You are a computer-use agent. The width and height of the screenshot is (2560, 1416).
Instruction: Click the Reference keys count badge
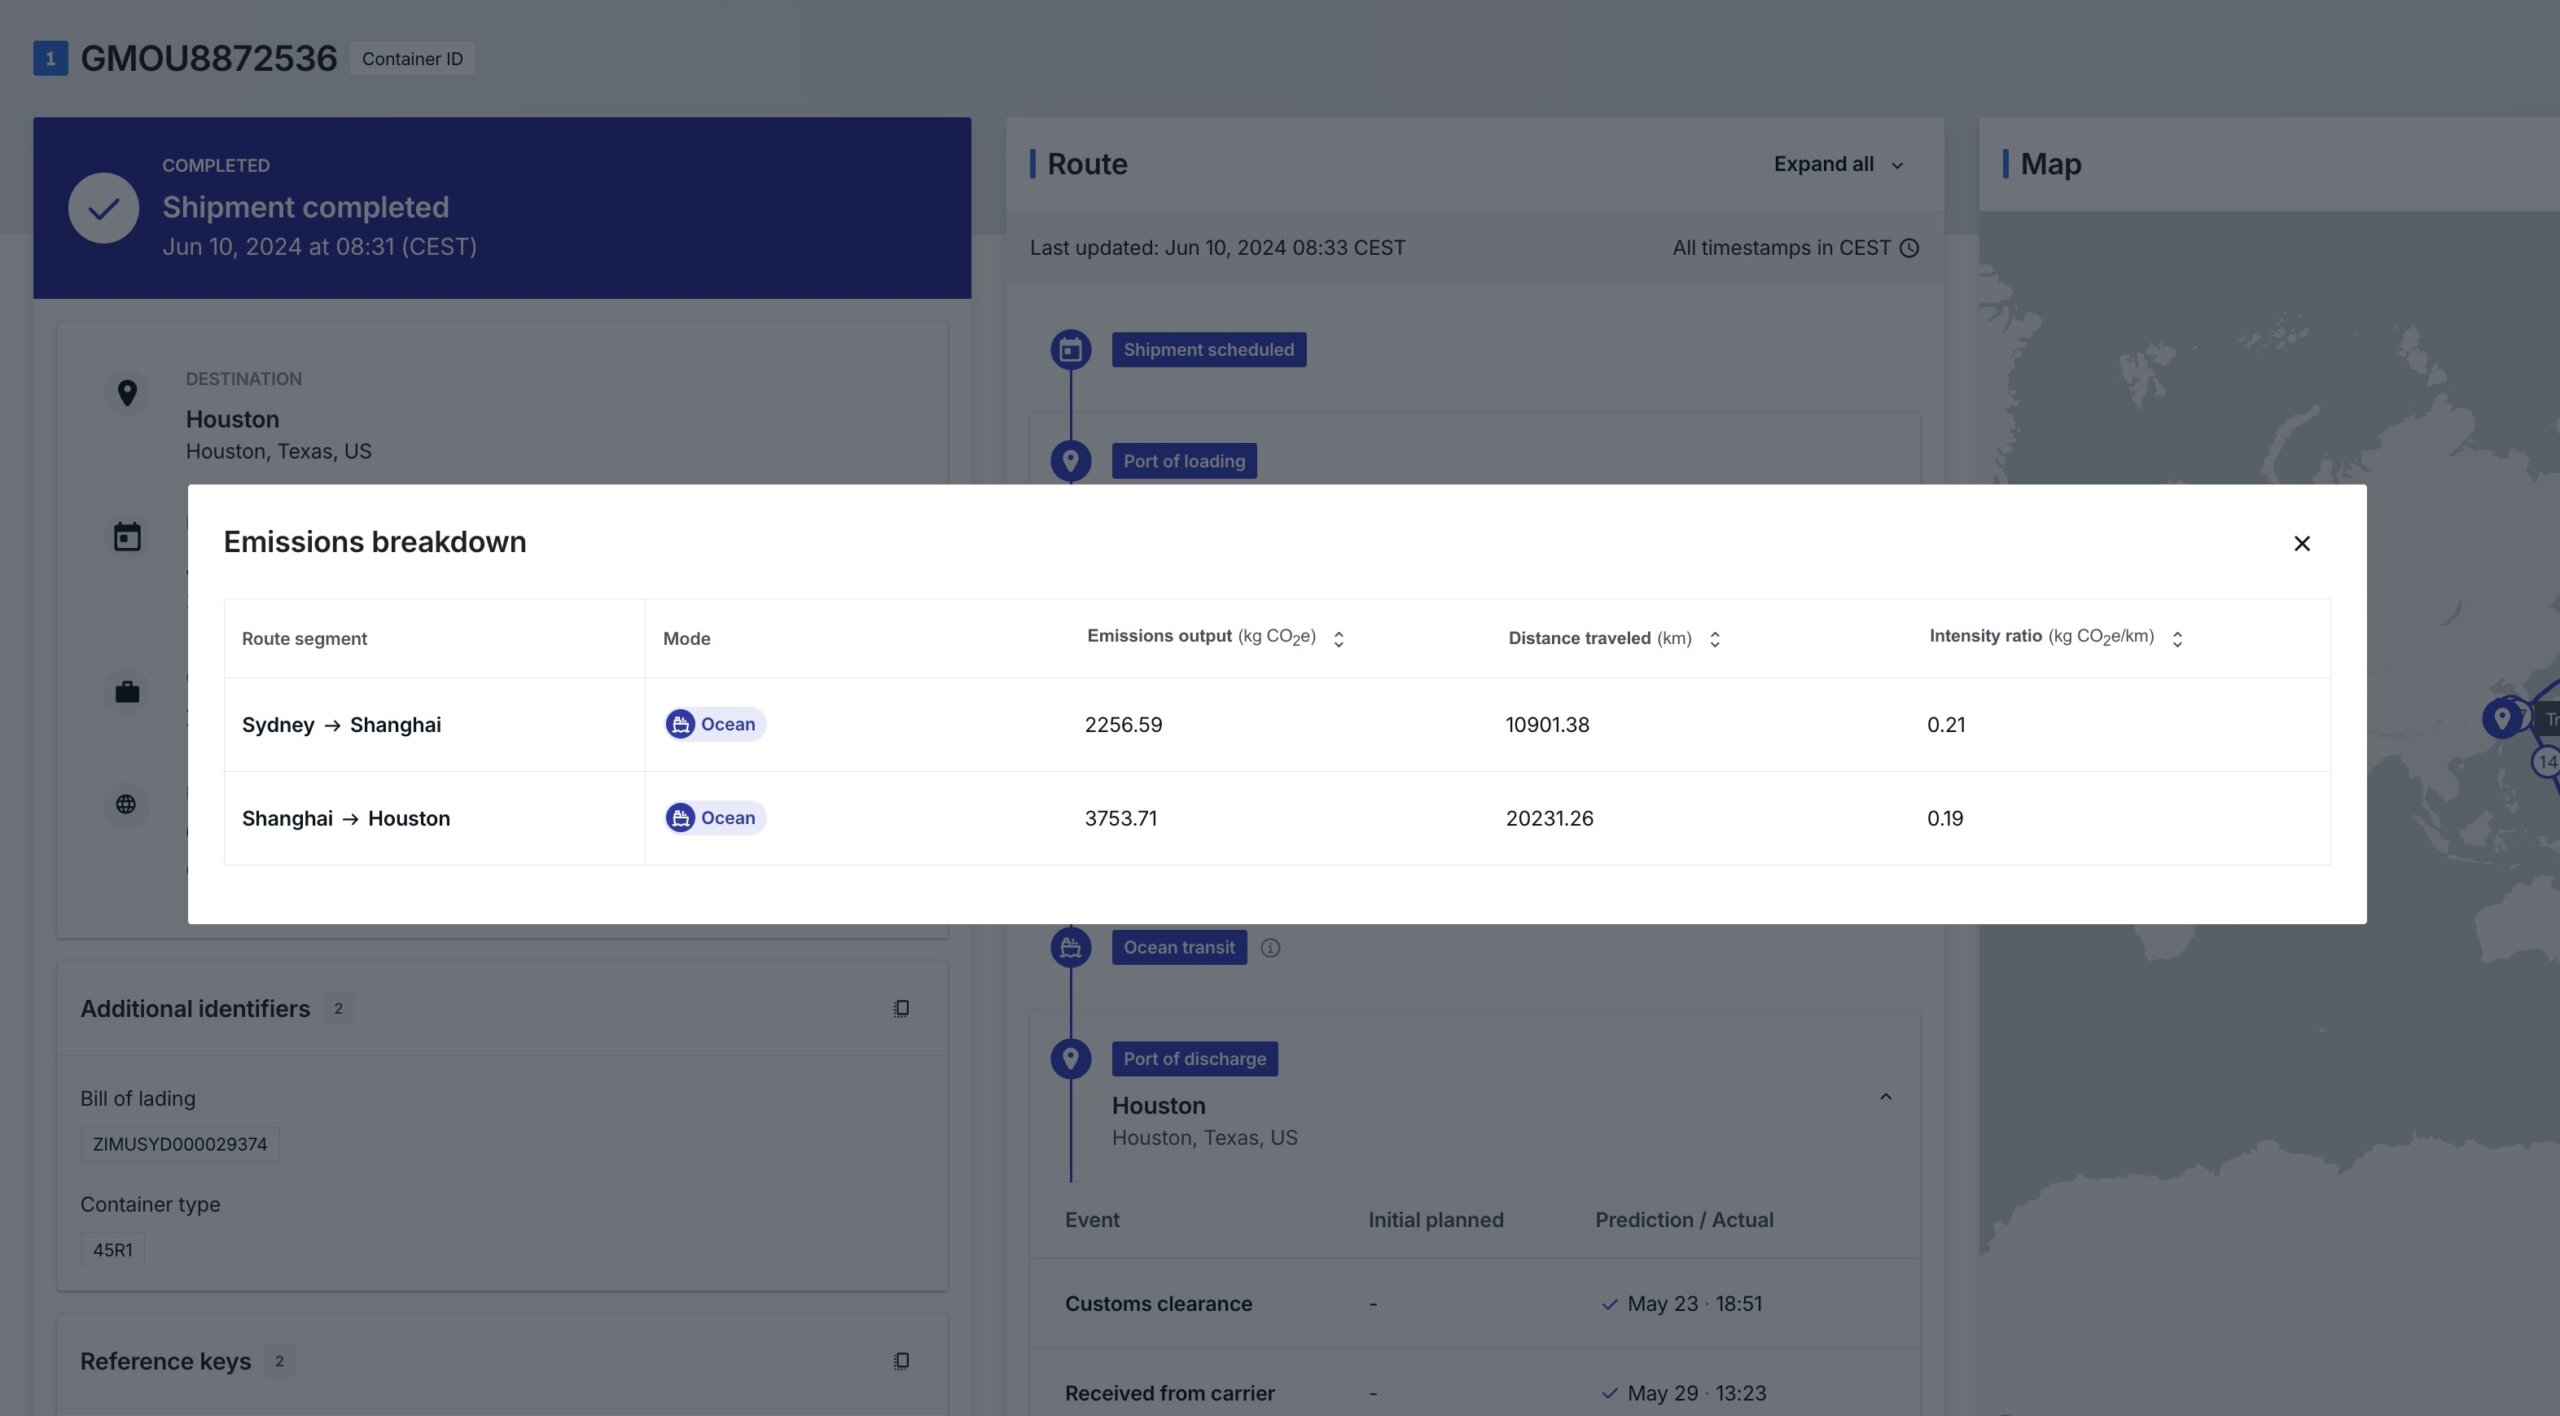tap(279, 1361)
